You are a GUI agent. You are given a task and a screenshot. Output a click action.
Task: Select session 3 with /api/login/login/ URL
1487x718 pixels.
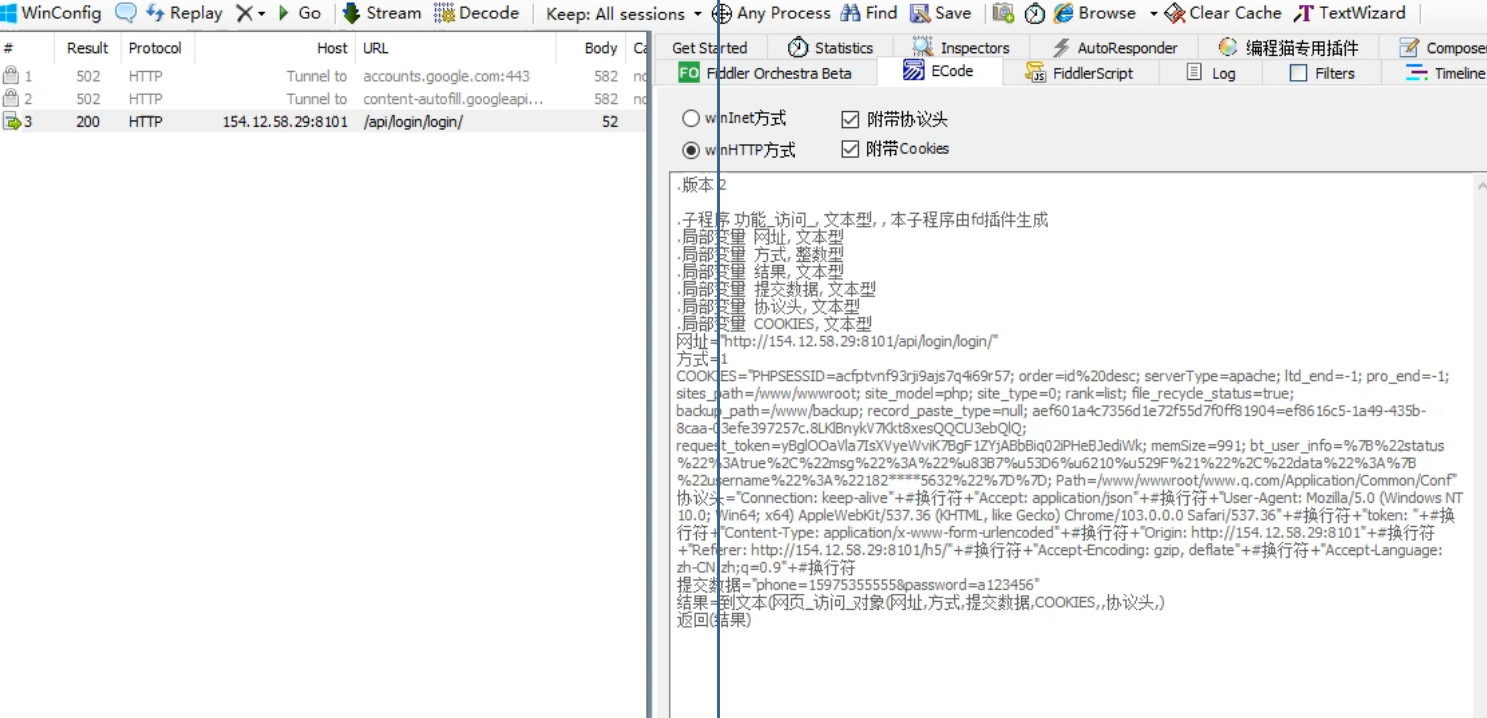click(412, 122)
